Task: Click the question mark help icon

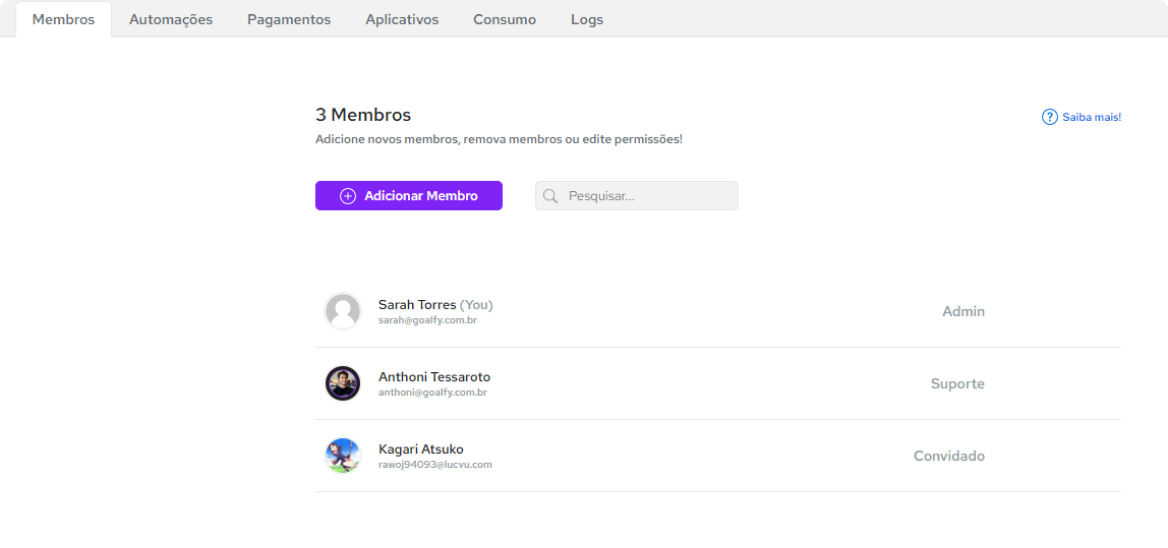Action: 1050,117
